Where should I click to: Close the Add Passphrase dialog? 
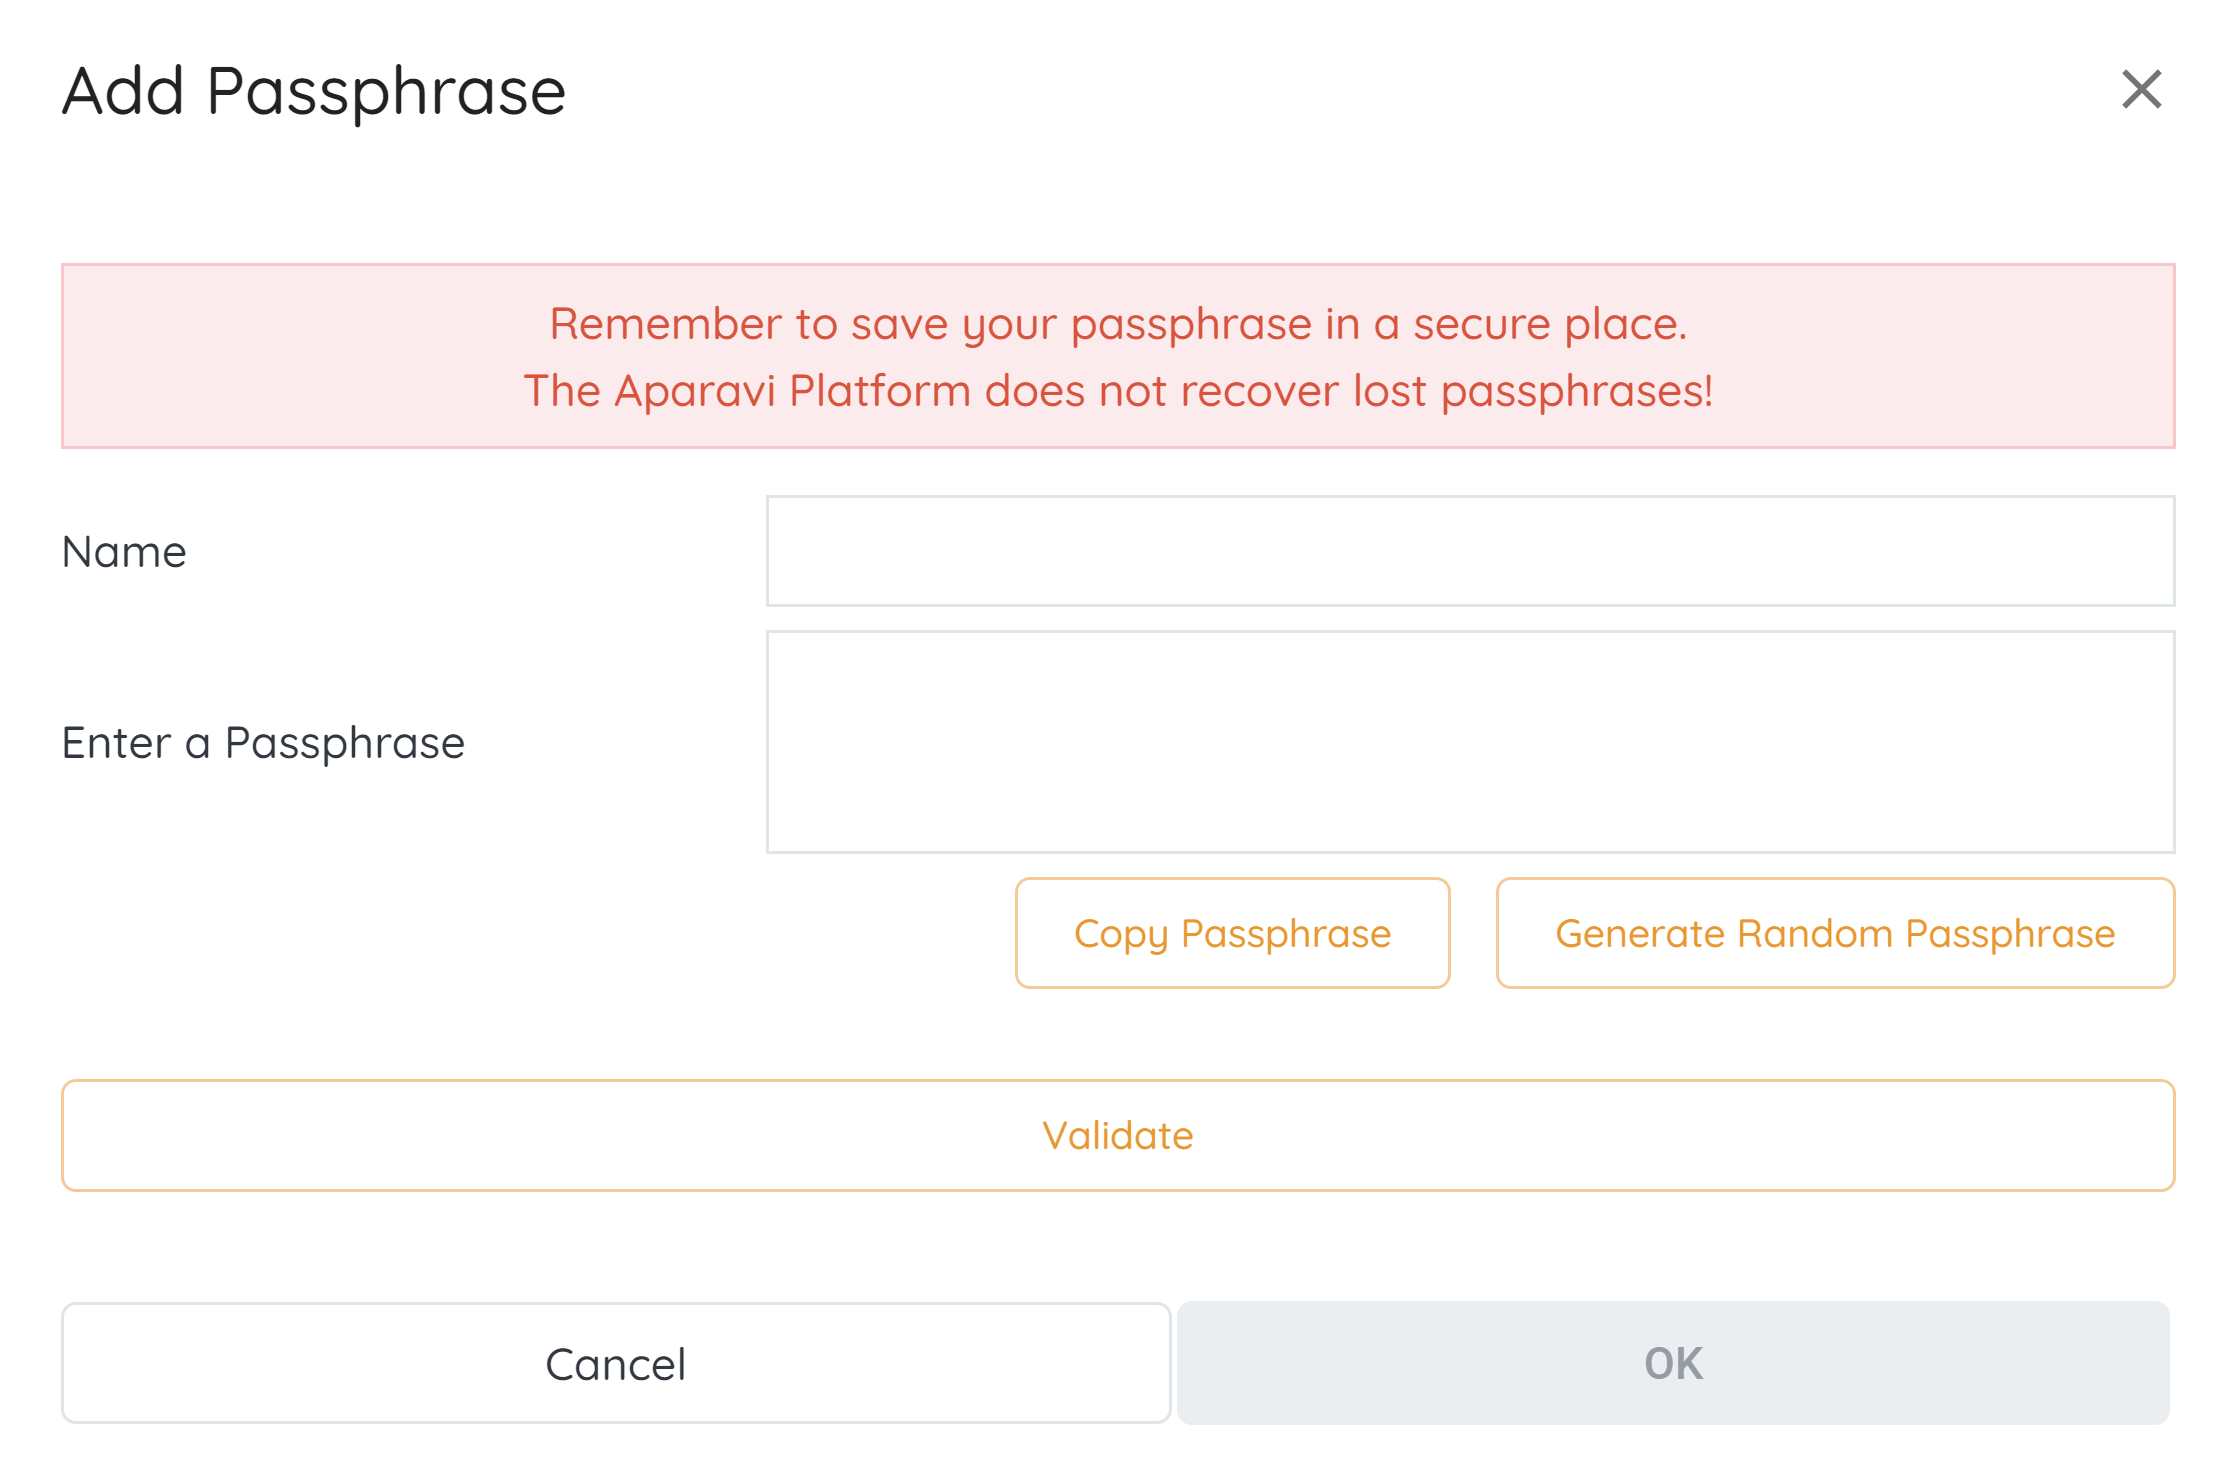point(2141,90)
